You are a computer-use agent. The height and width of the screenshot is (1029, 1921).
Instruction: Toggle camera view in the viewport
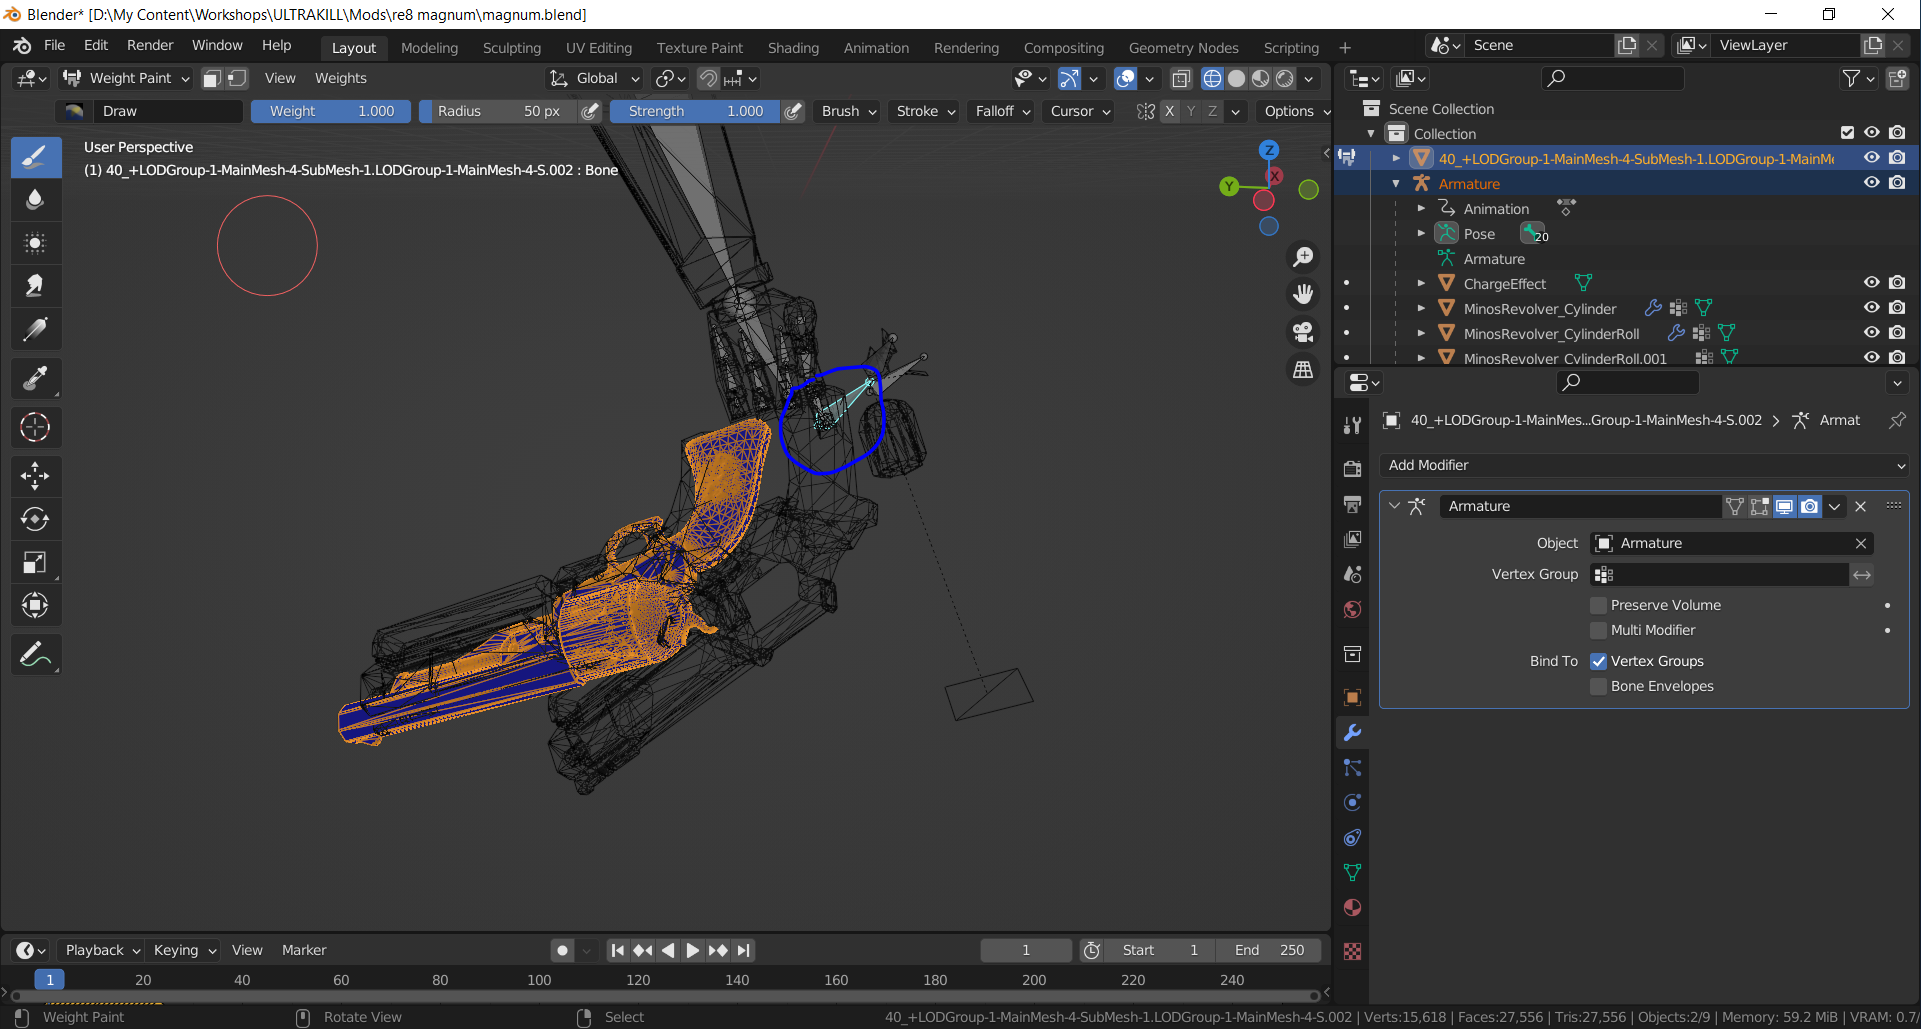[x=1303, y=332]
